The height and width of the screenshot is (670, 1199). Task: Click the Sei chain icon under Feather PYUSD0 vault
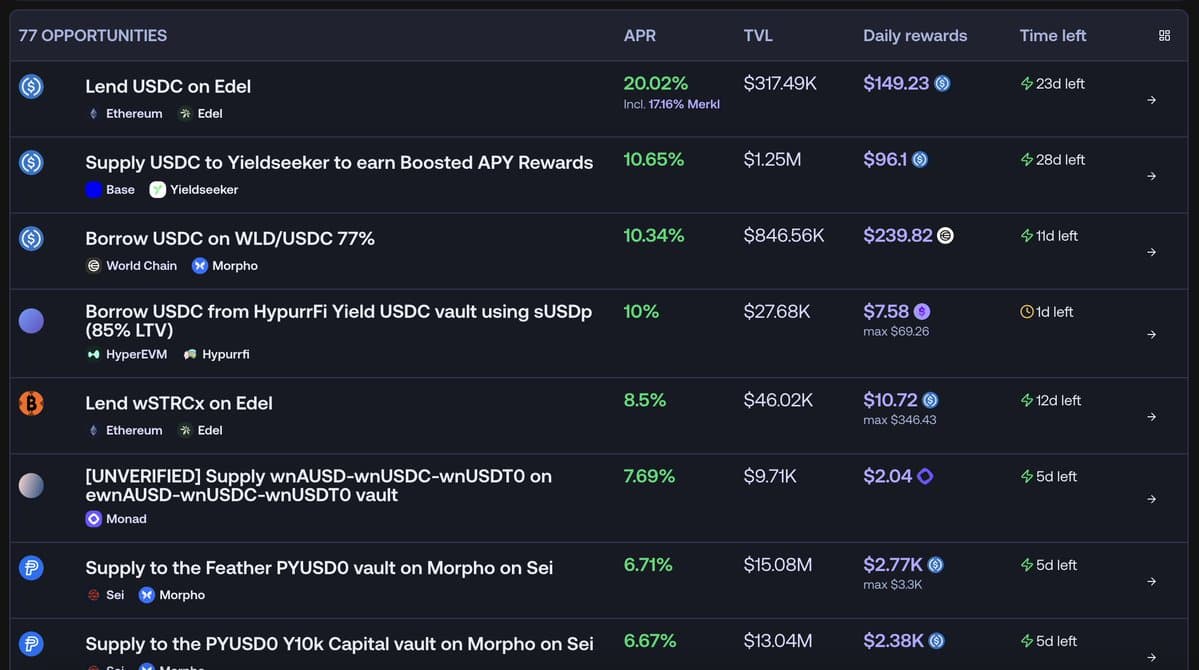[93, 595]
